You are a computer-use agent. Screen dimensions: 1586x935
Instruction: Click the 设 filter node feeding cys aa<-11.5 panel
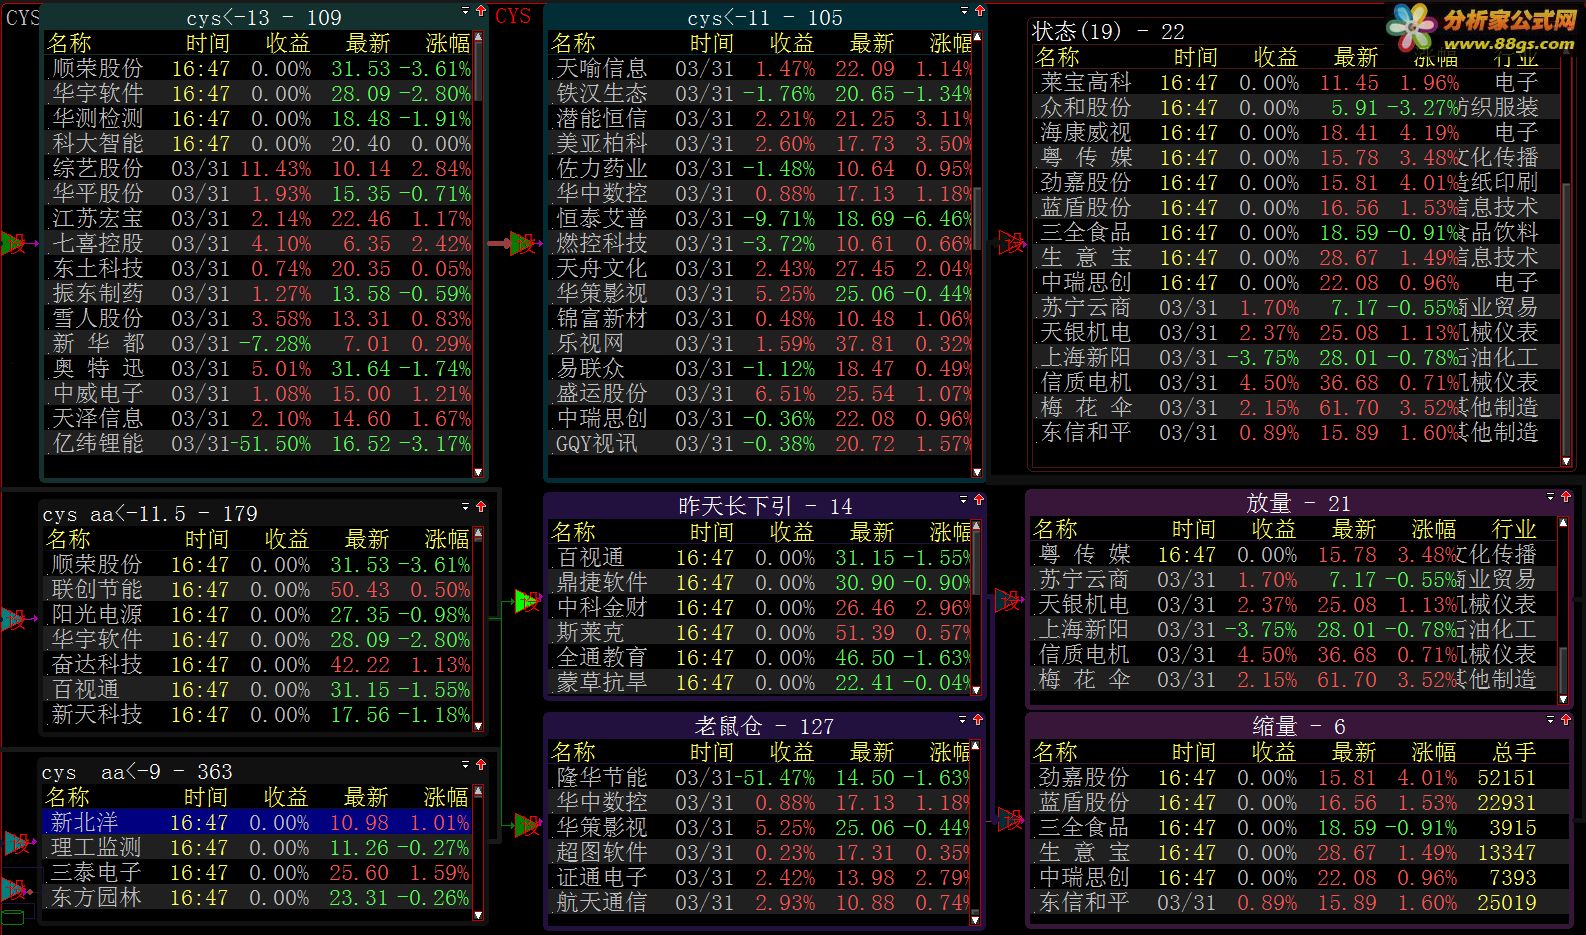[13, 619]
